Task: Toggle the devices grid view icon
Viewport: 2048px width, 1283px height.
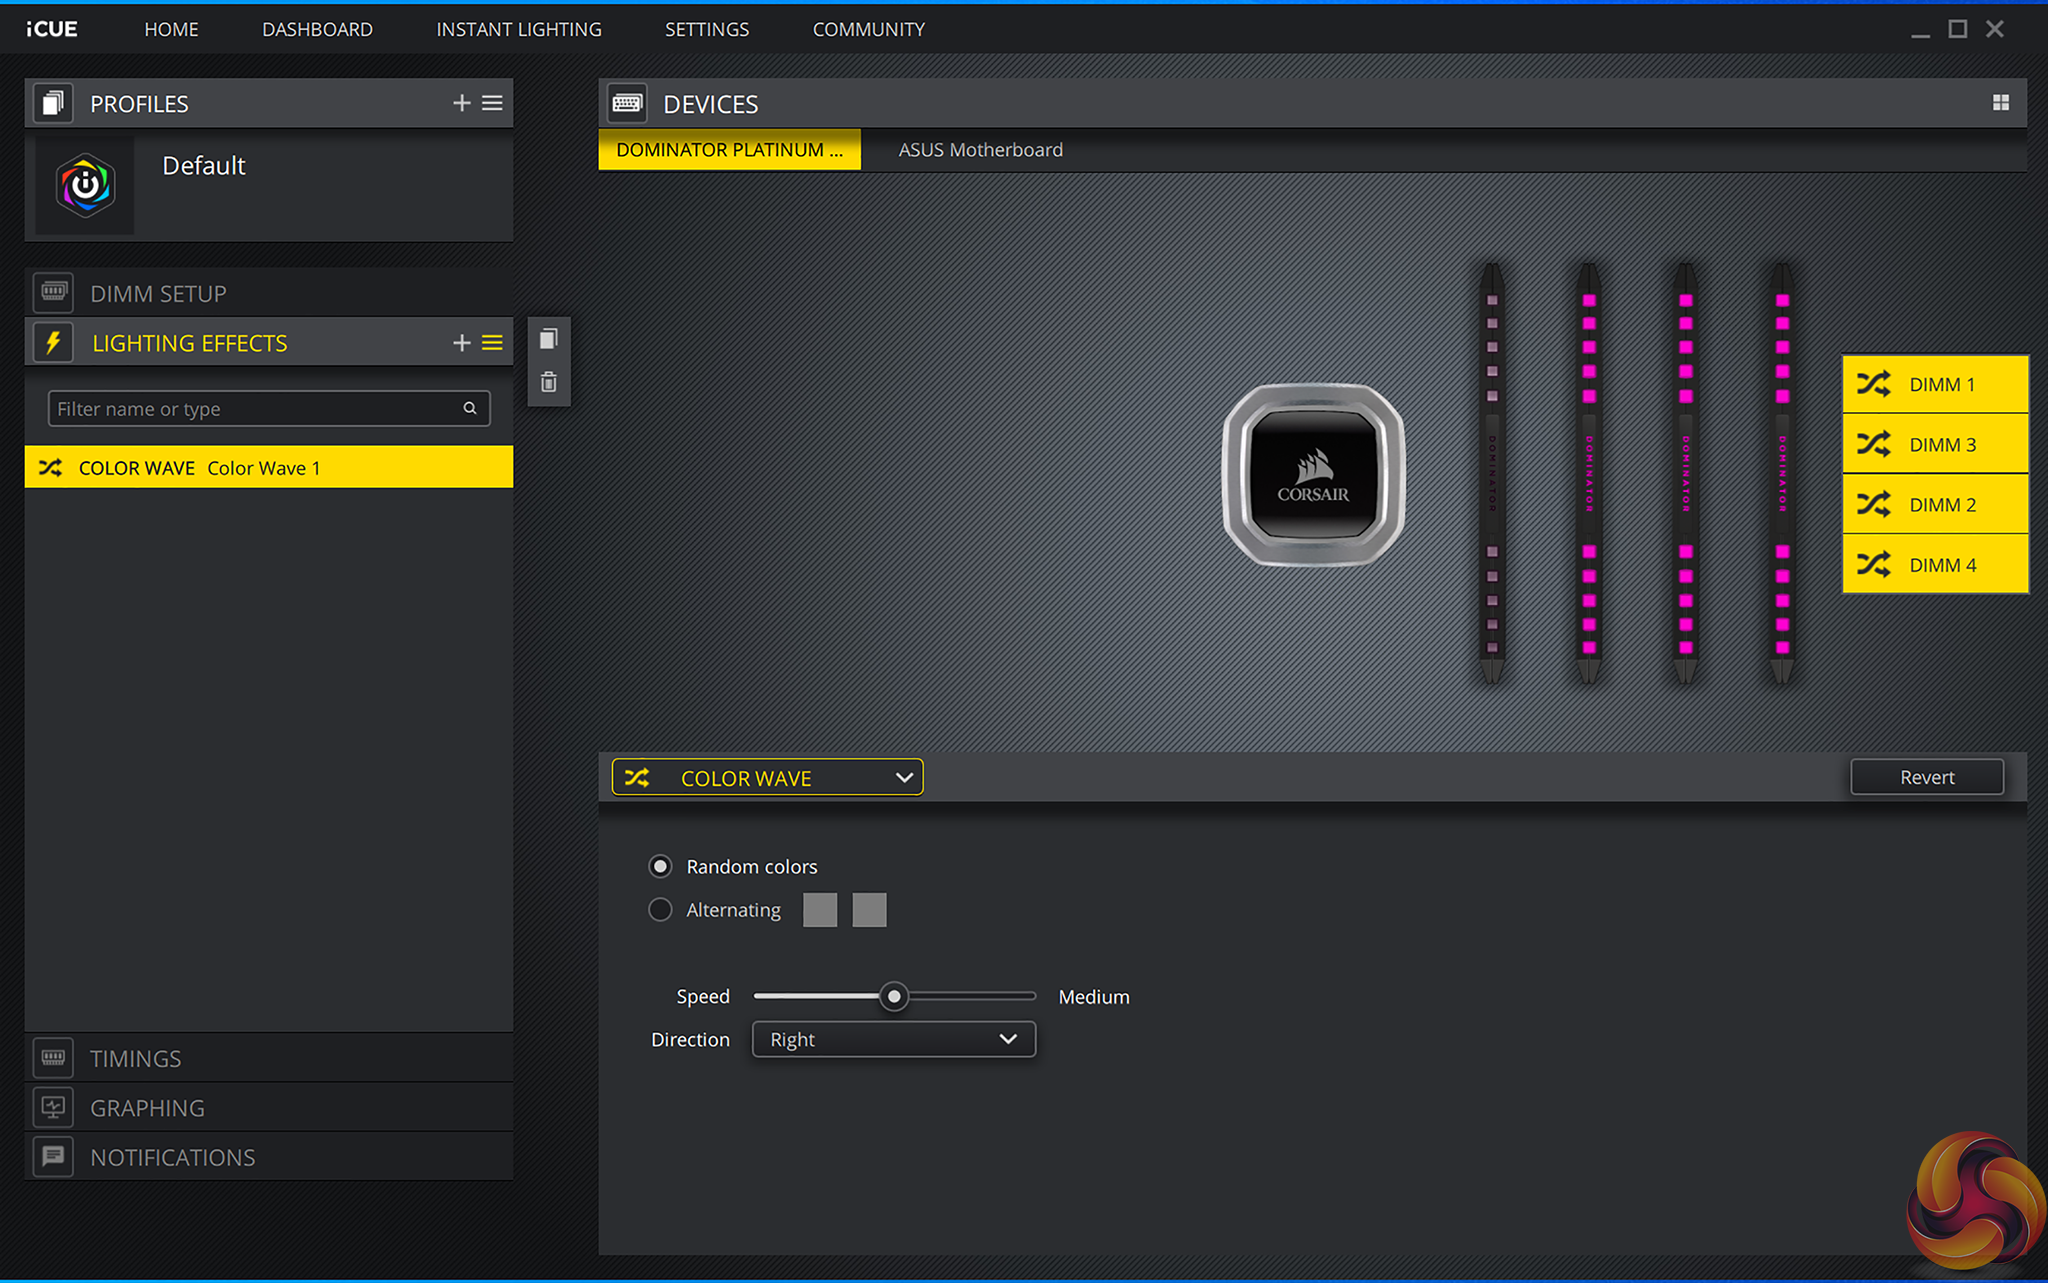Action: (x=2000, y=103)
